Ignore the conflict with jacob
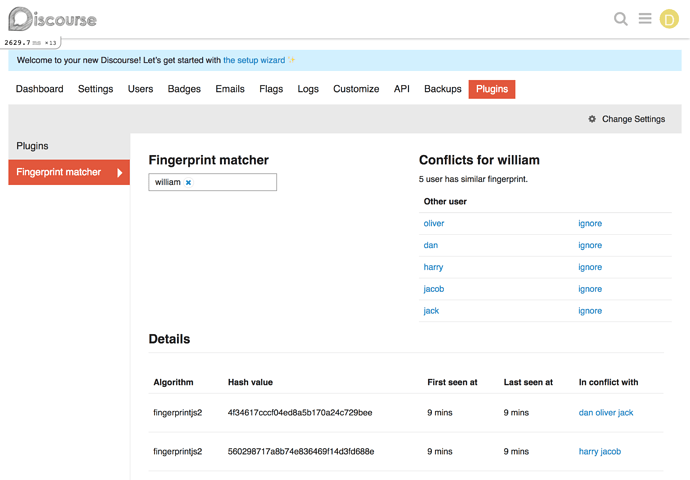Screen dimensions: 690x480 coord(590,289)
